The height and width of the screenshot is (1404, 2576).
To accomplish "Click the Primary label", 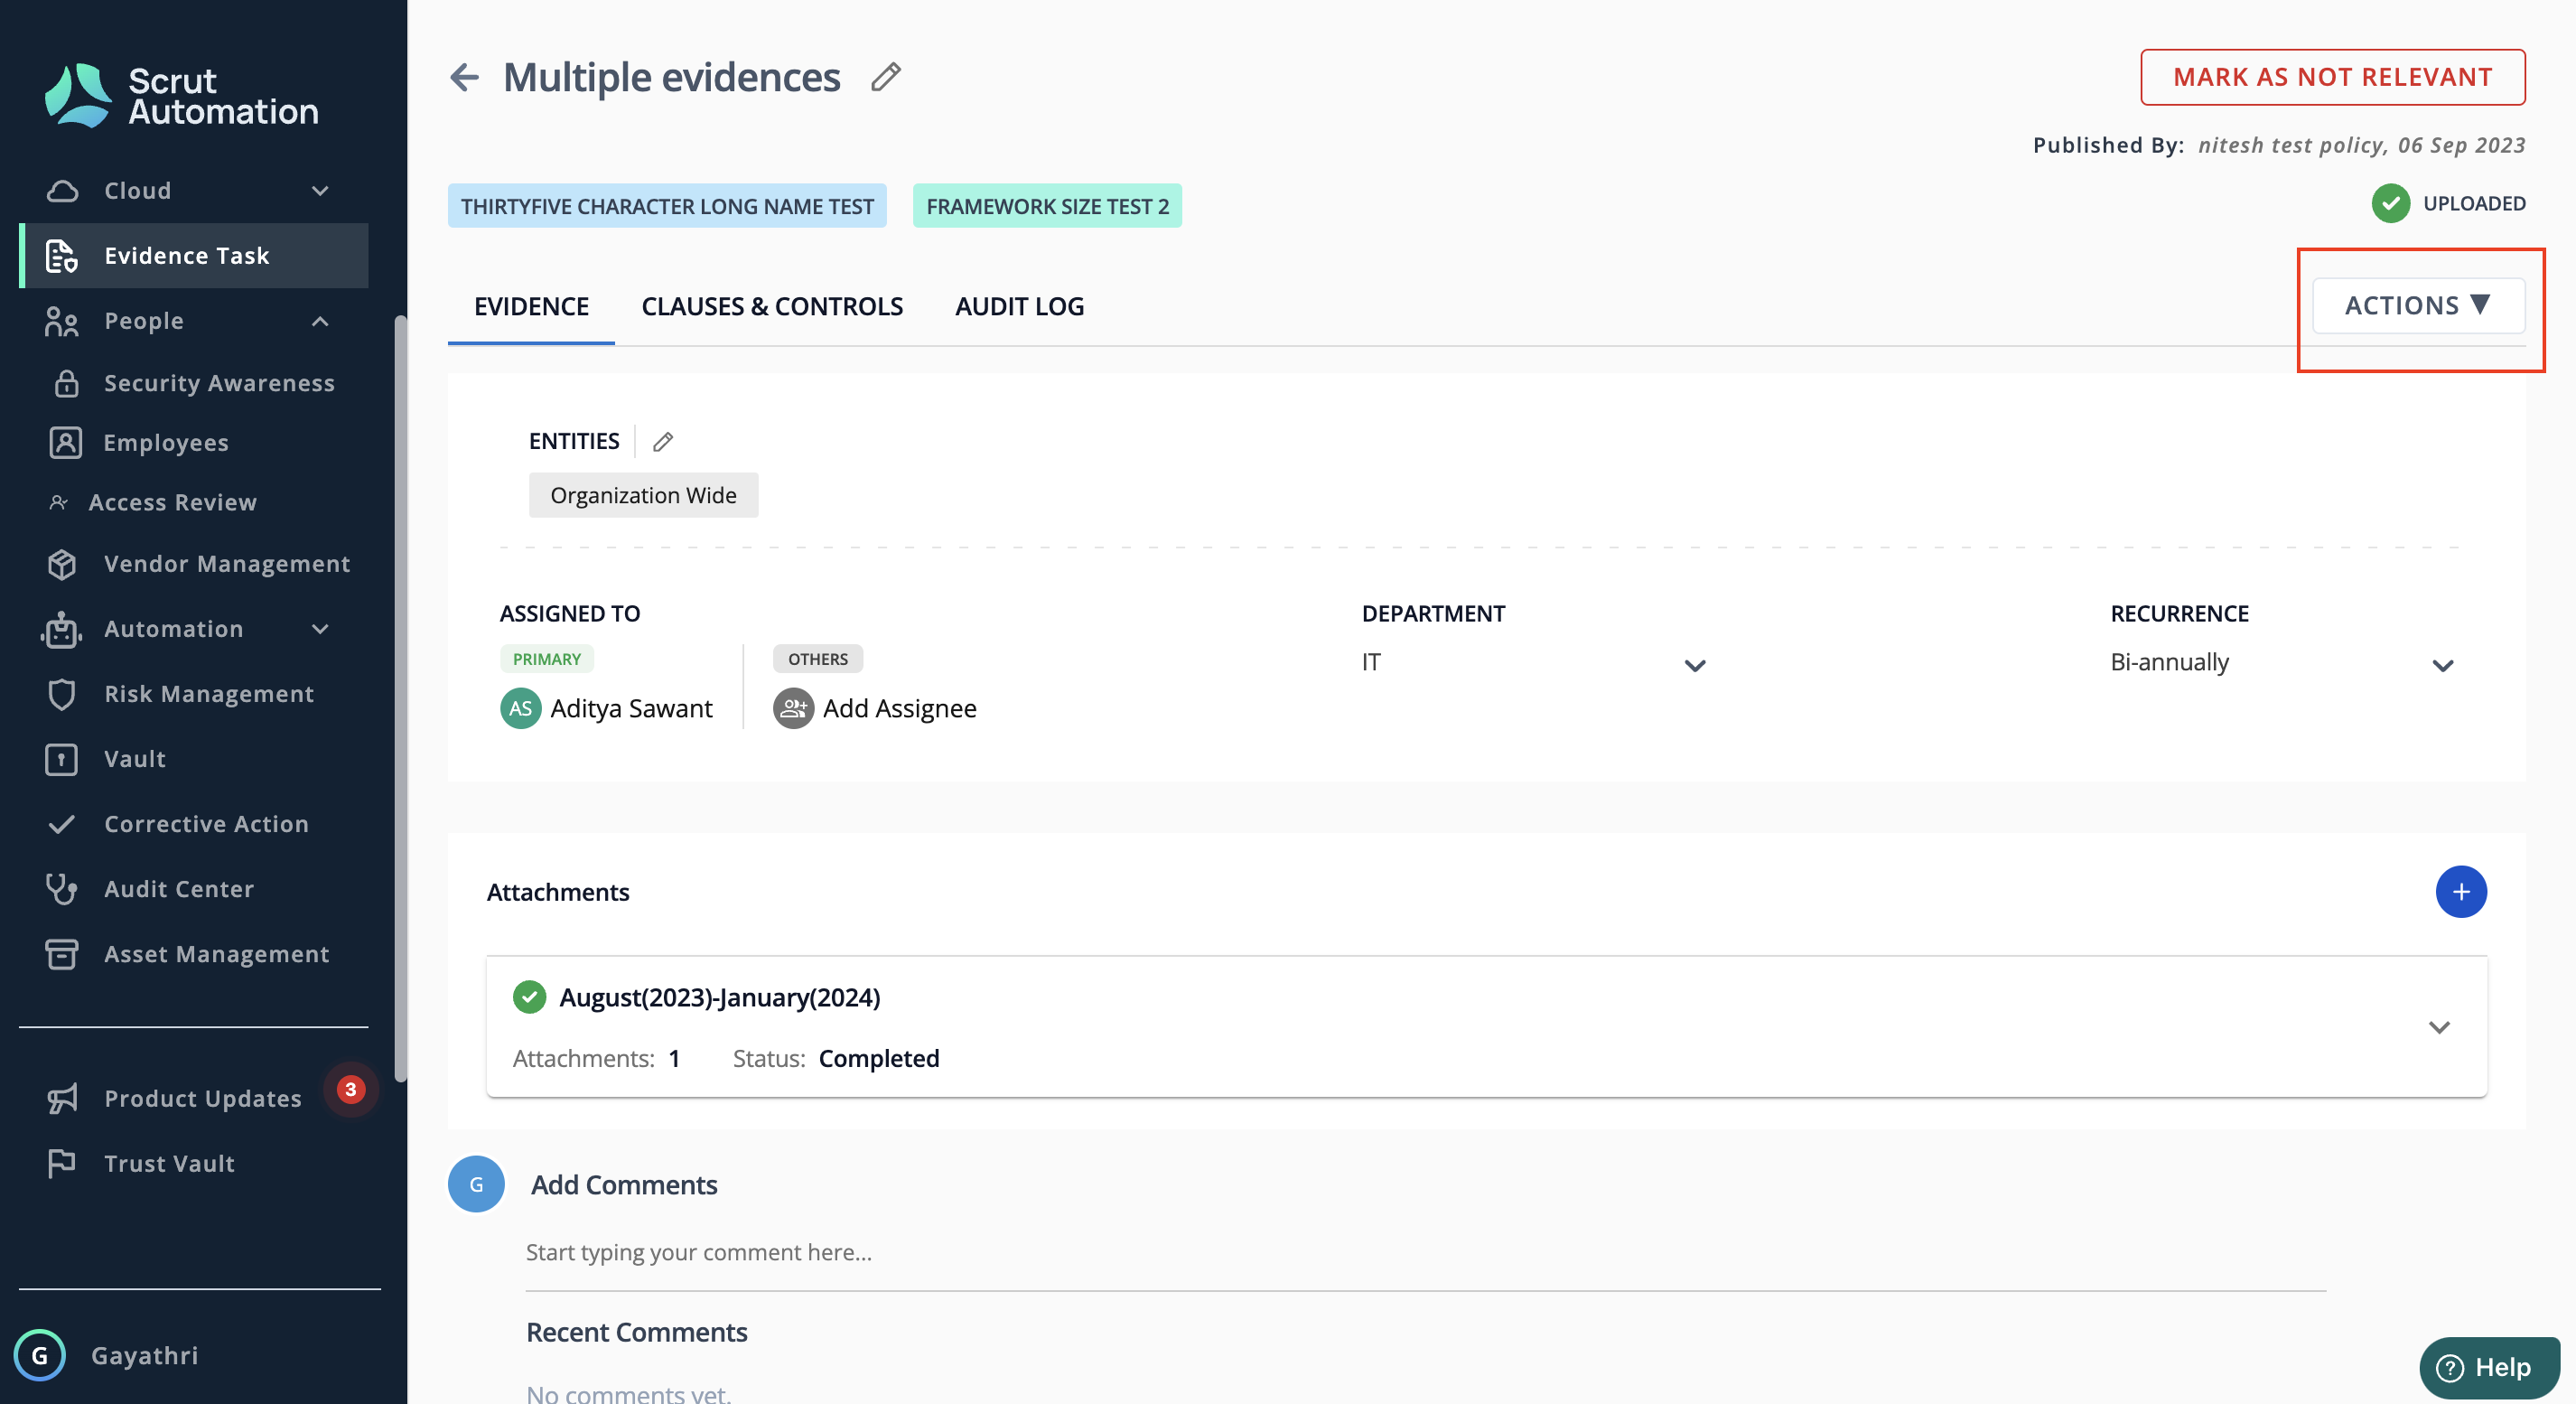I will [x=546, y=659].
